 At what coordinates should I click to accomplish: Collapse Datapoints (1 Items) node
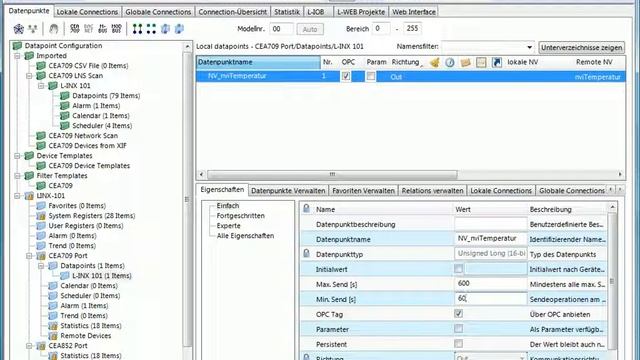[41, 266]
